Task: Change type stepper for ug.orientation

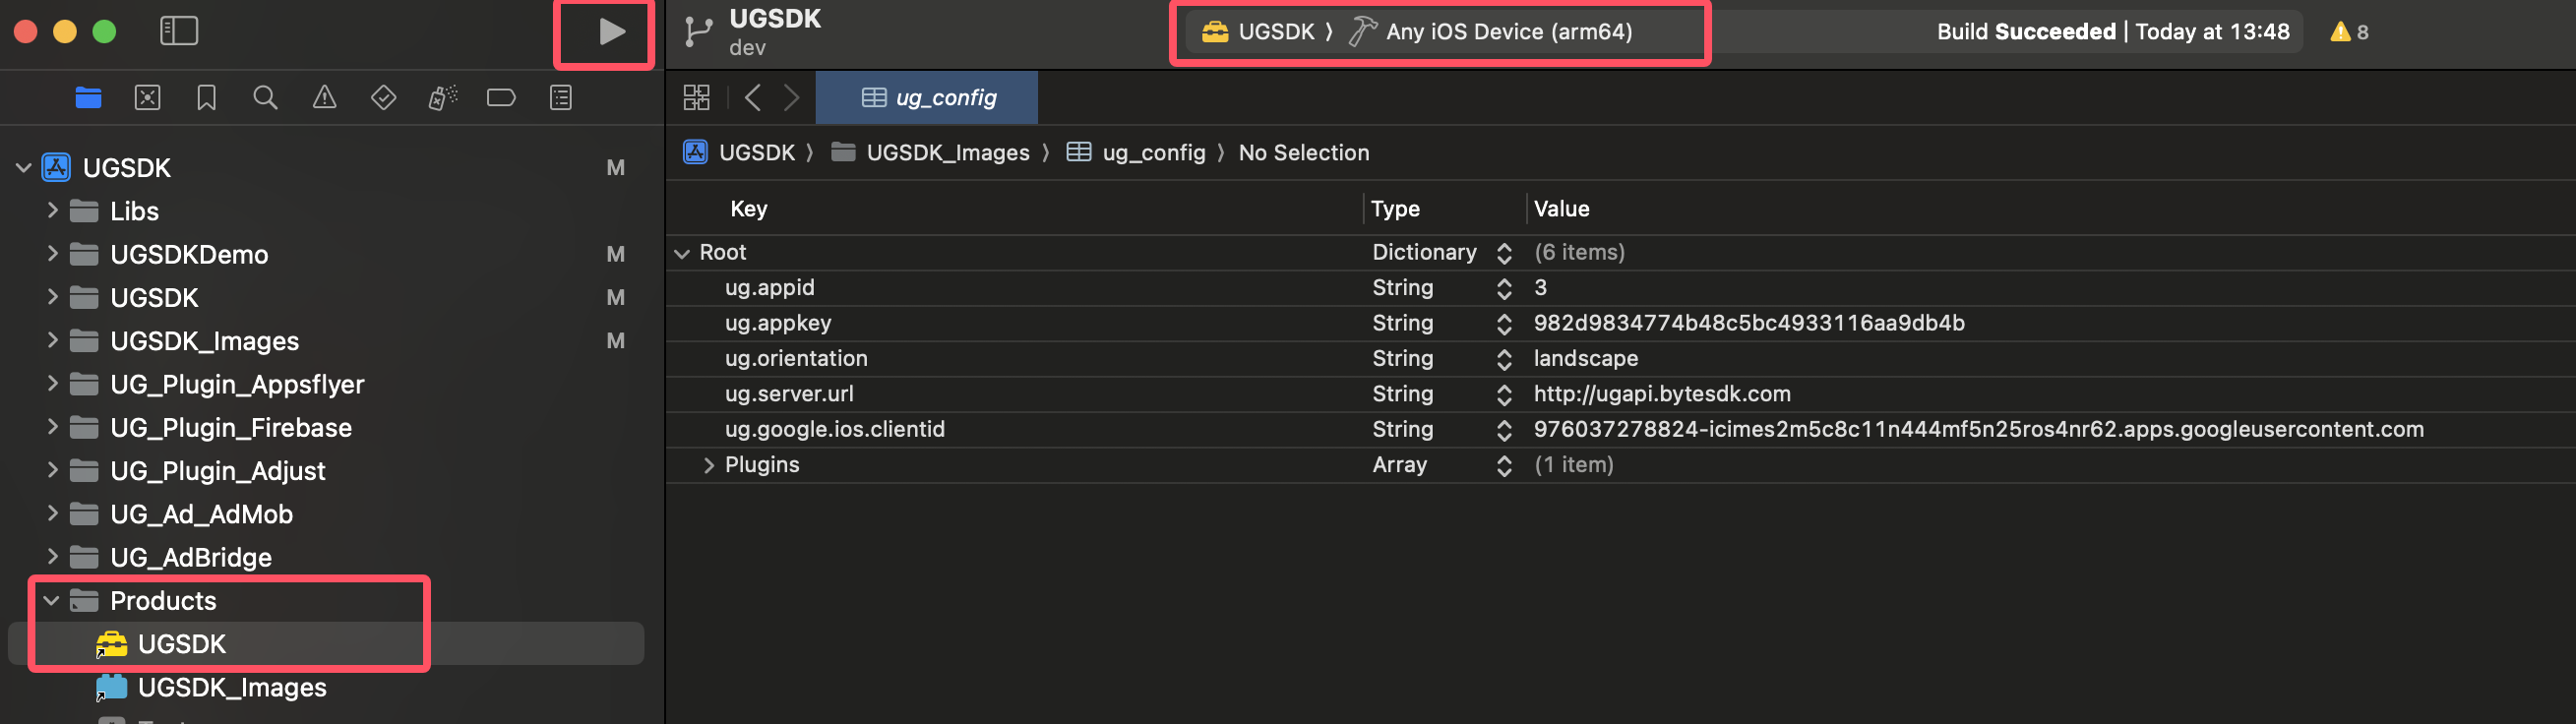Action: point(1503,359)
